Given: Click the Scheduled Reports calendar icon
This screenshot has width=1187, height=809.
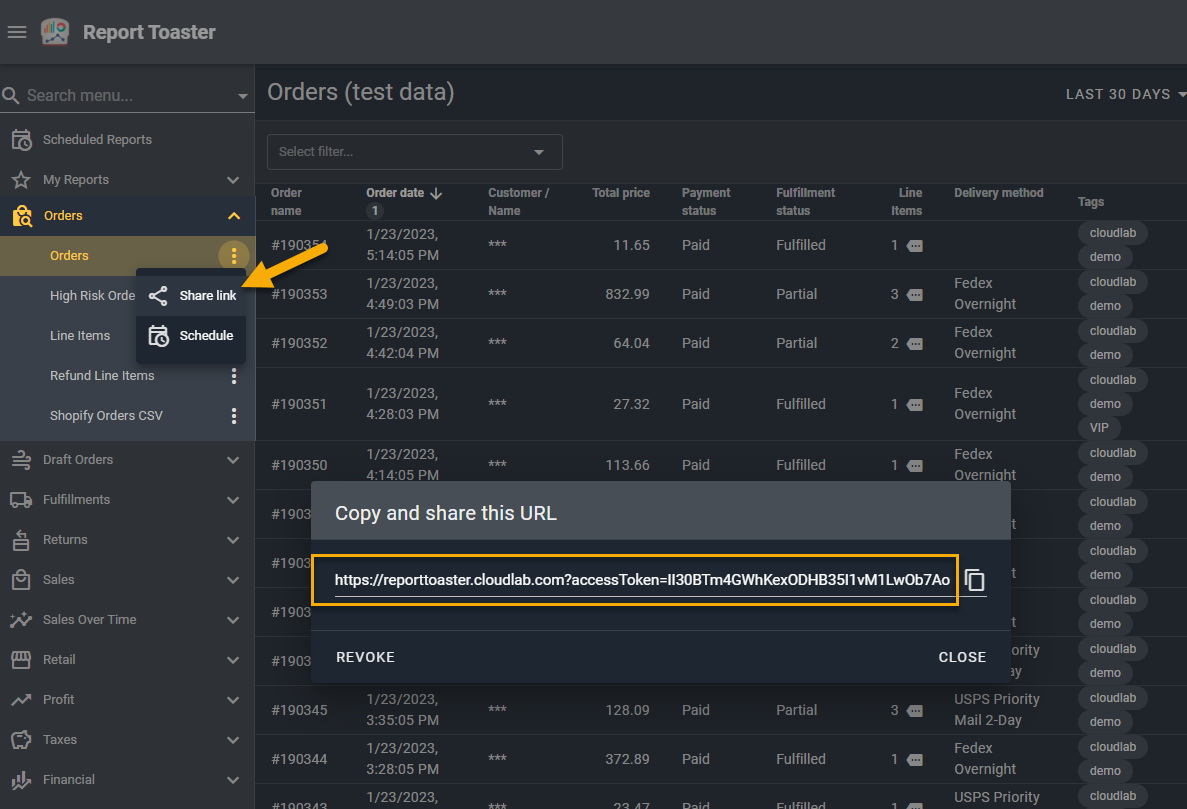Looking at the screenshot, I should (x=20, y=140).
